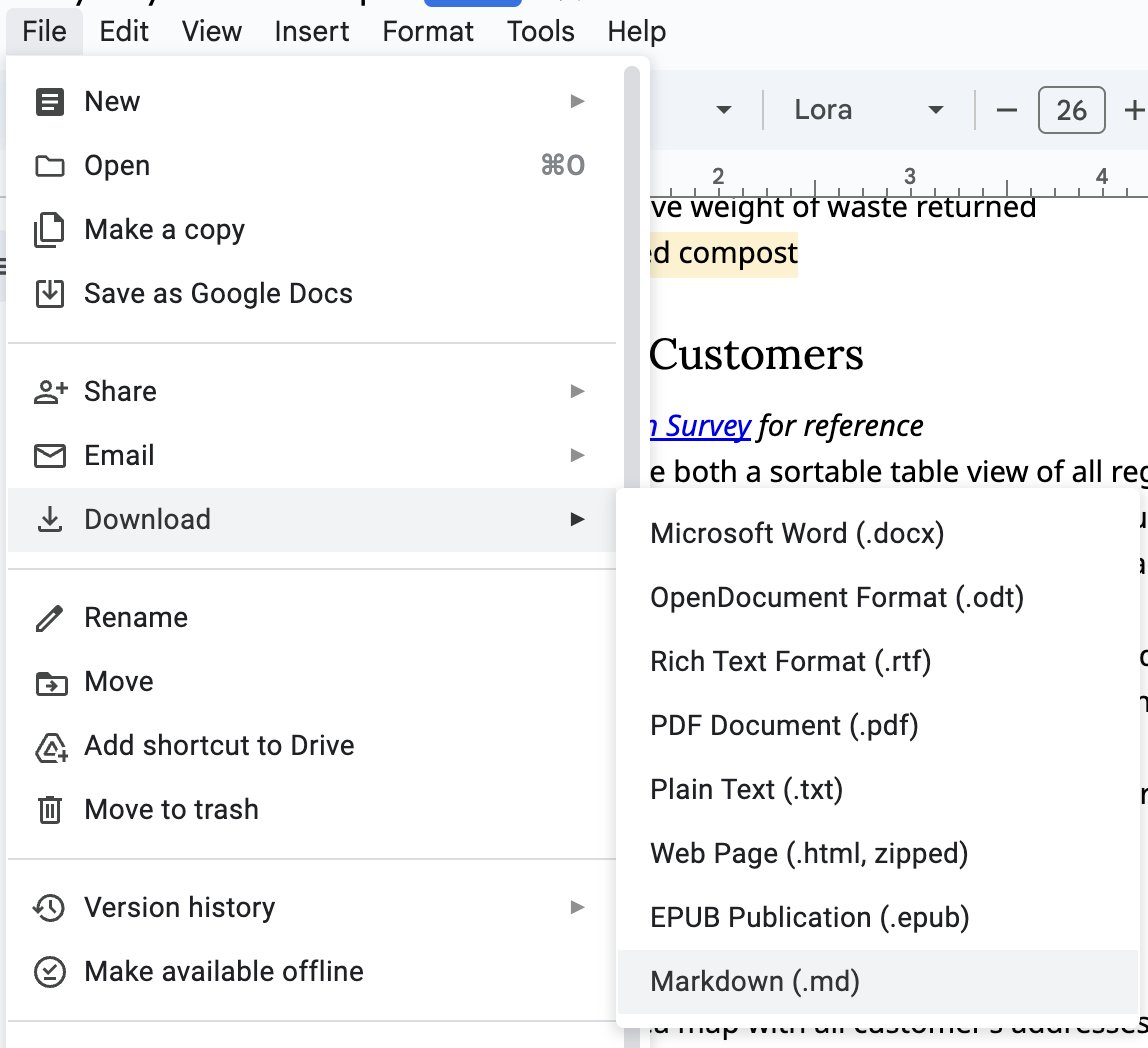This screenshot has width=1148, height=1048.
Task: Click the highlighted 'compost' text
Action: [737, 253]
